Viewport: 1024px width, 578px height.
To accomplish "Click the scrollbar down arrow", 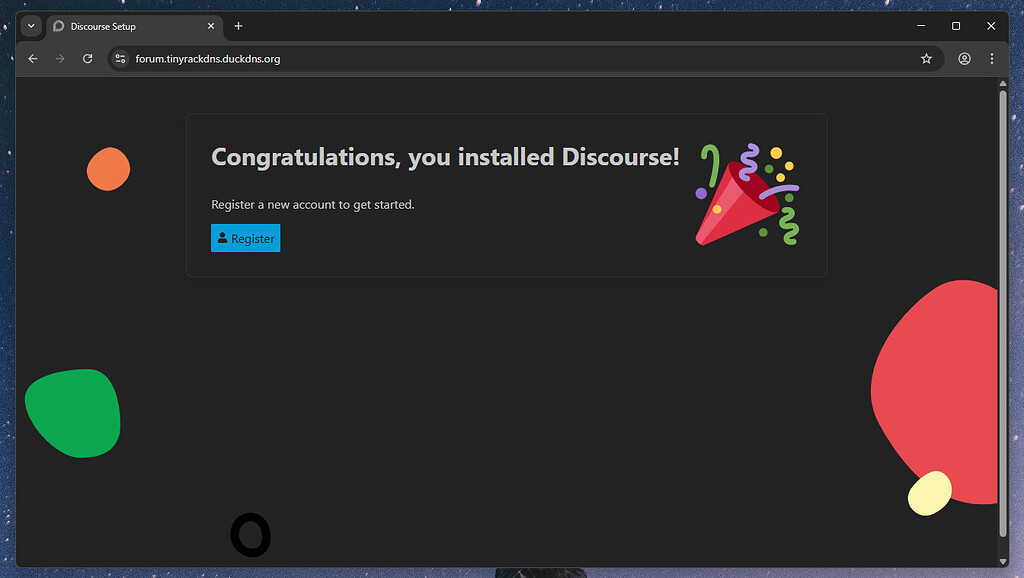I will pos(1003,559).
